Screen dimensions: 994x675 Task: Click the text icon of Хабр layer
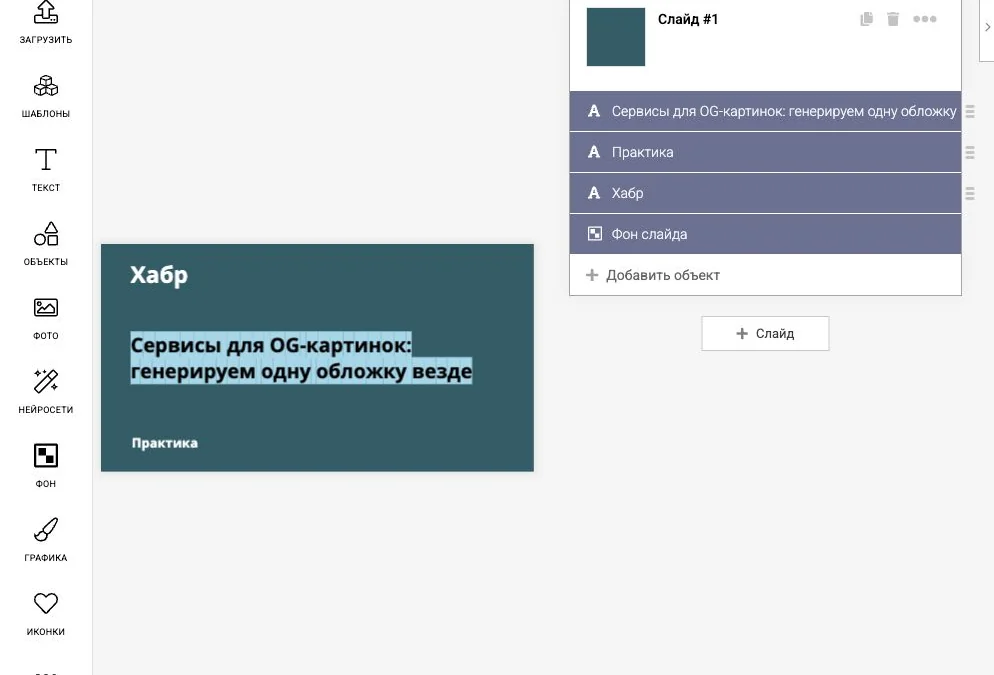point(593,193)
